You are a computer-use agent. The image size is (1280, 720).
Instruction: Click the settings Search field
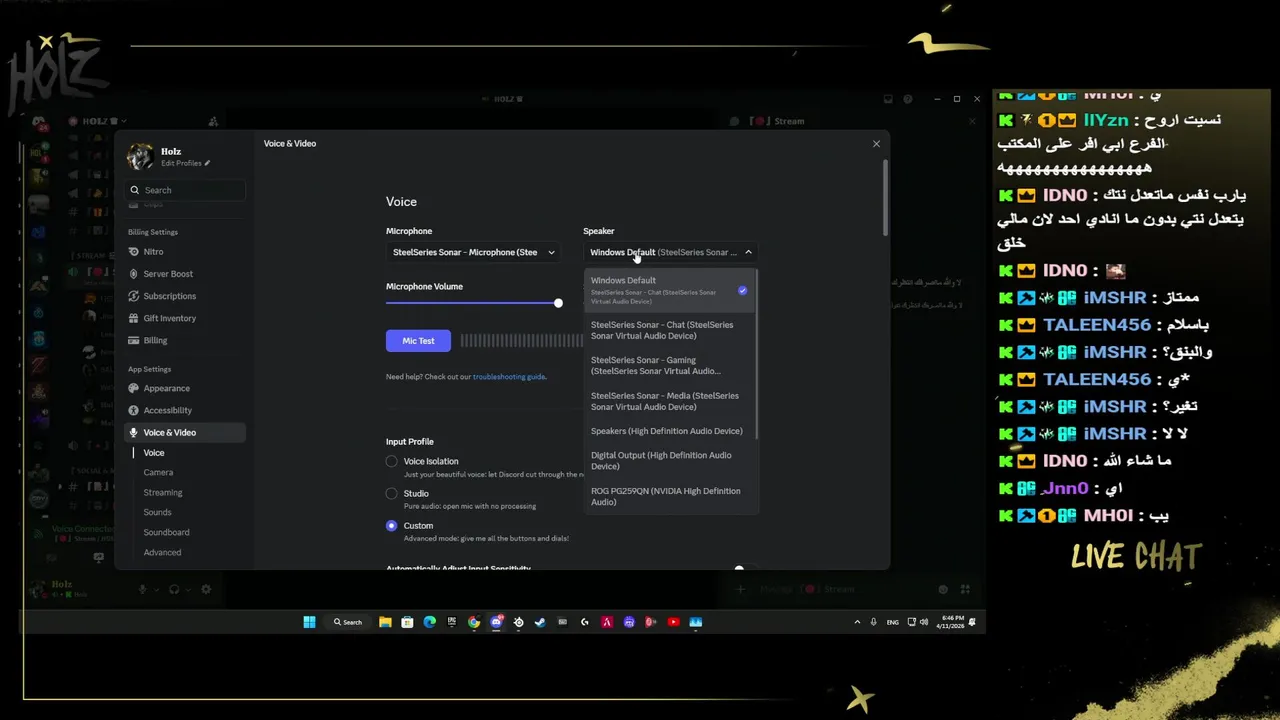click(x=186, y=190)
